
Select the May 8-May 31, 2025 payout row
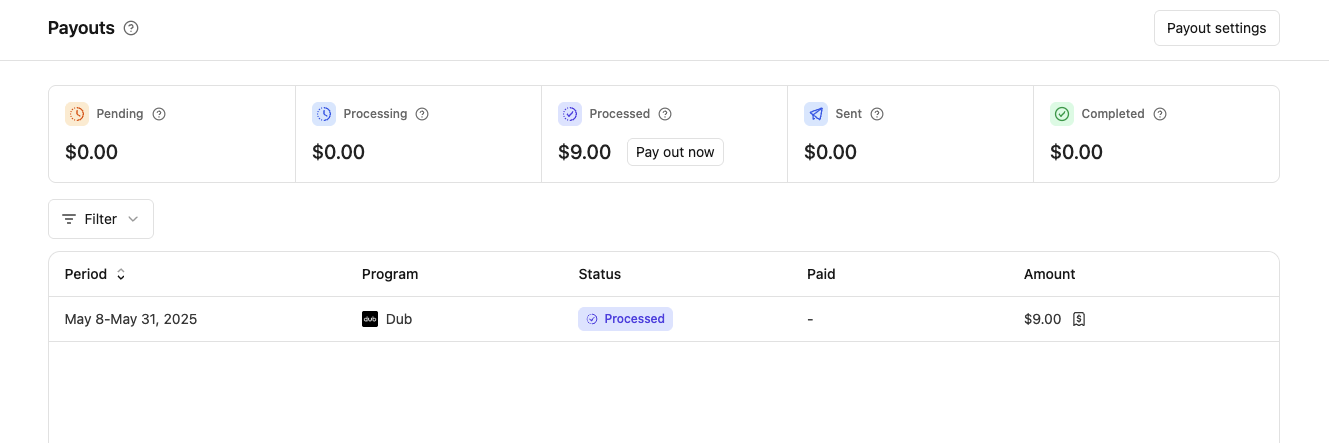(131, 319)
